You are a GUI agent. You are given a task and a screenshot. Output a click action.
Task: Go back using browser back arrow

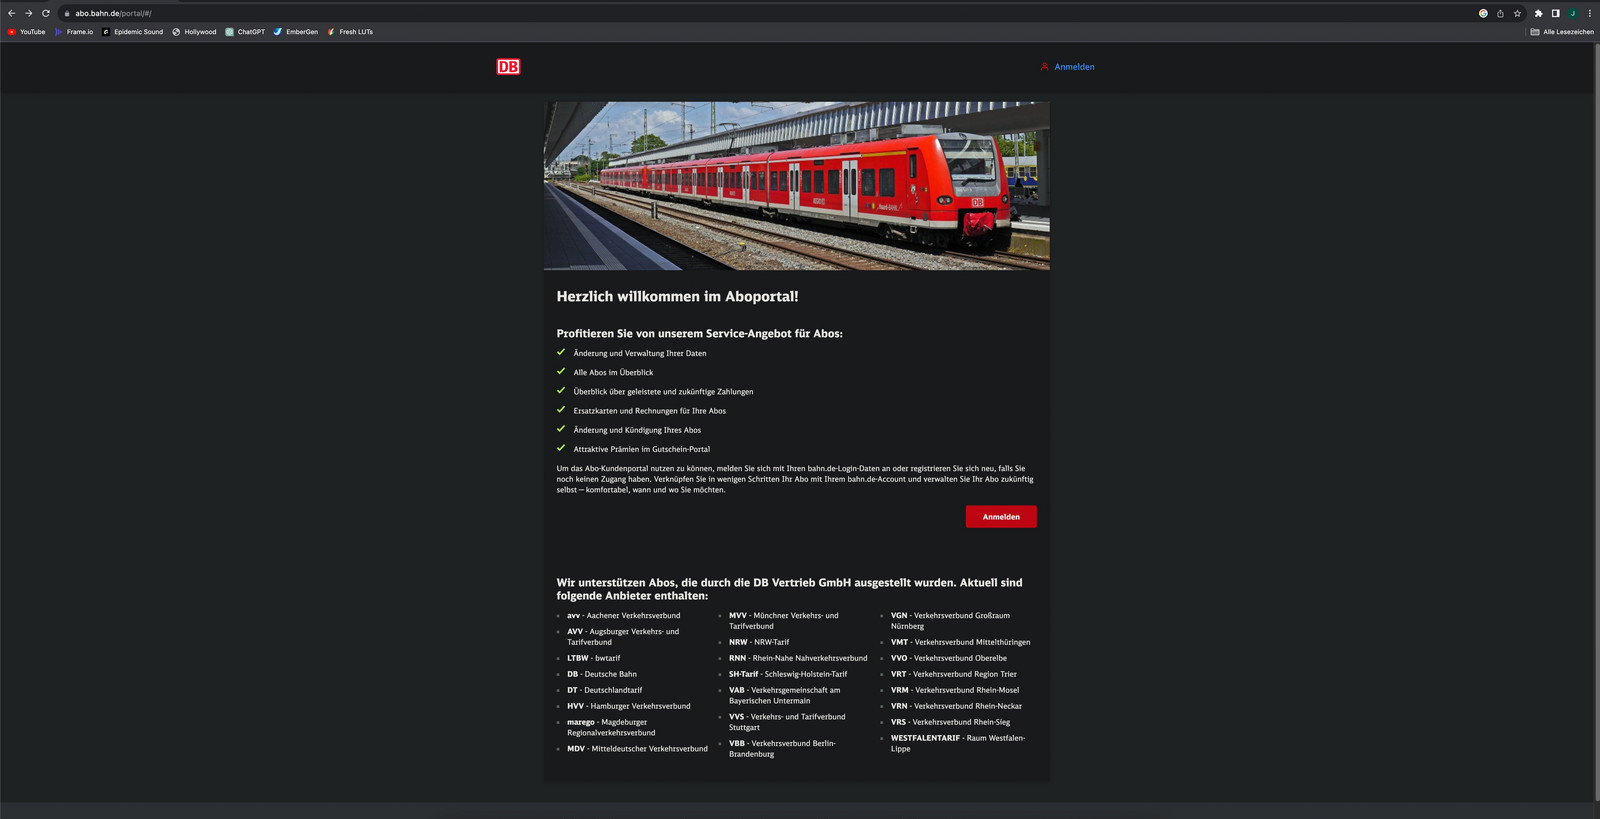pyautogui.click(x=12, y=13)
